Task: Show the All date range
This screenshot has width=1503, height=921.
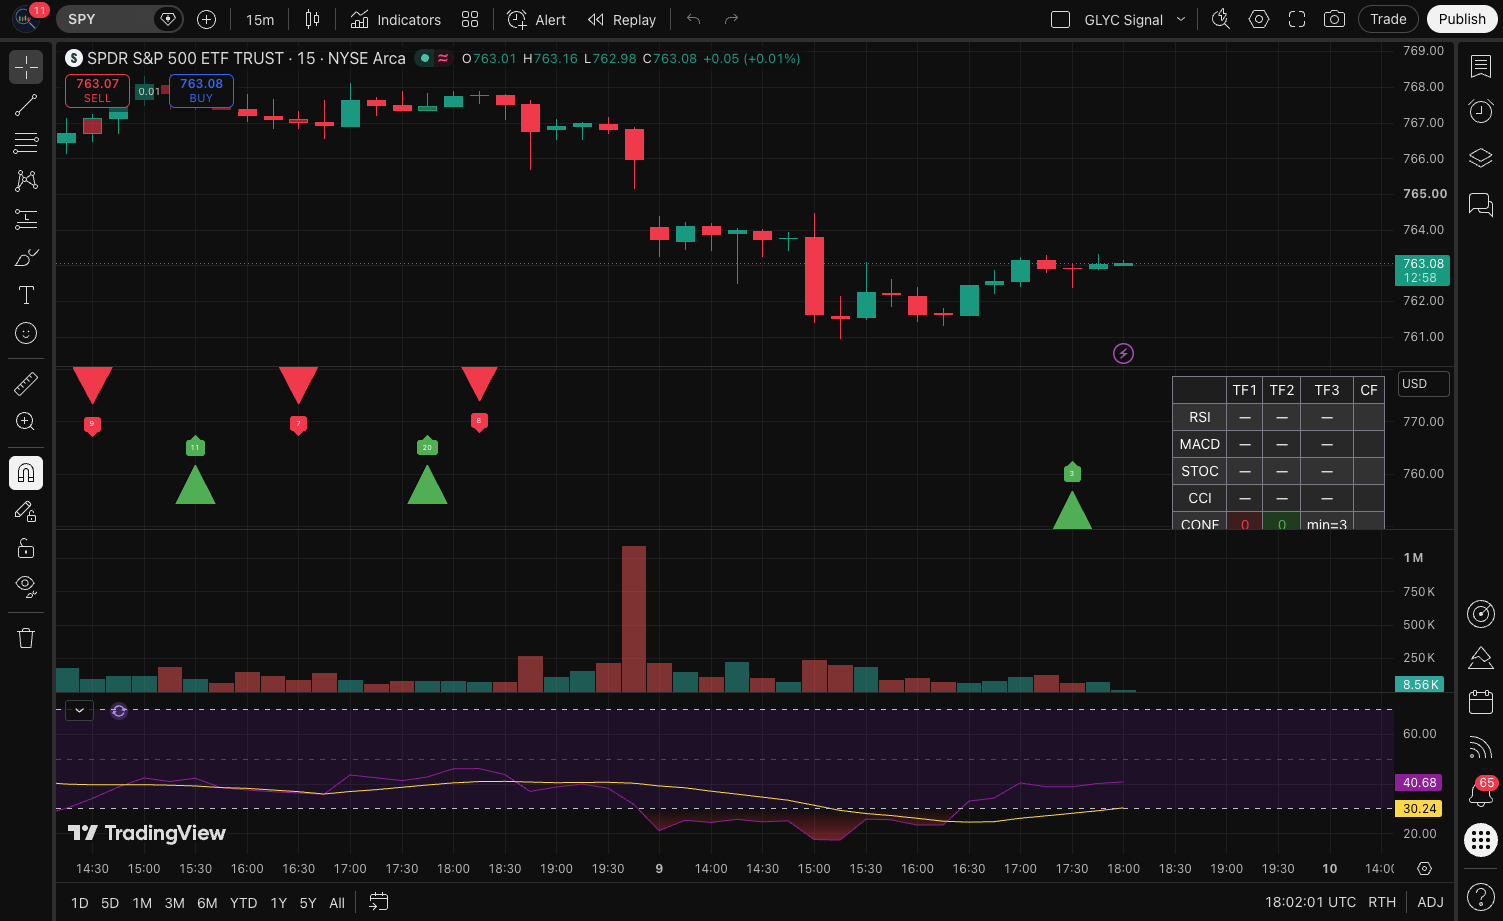Action: click(337, 903)
